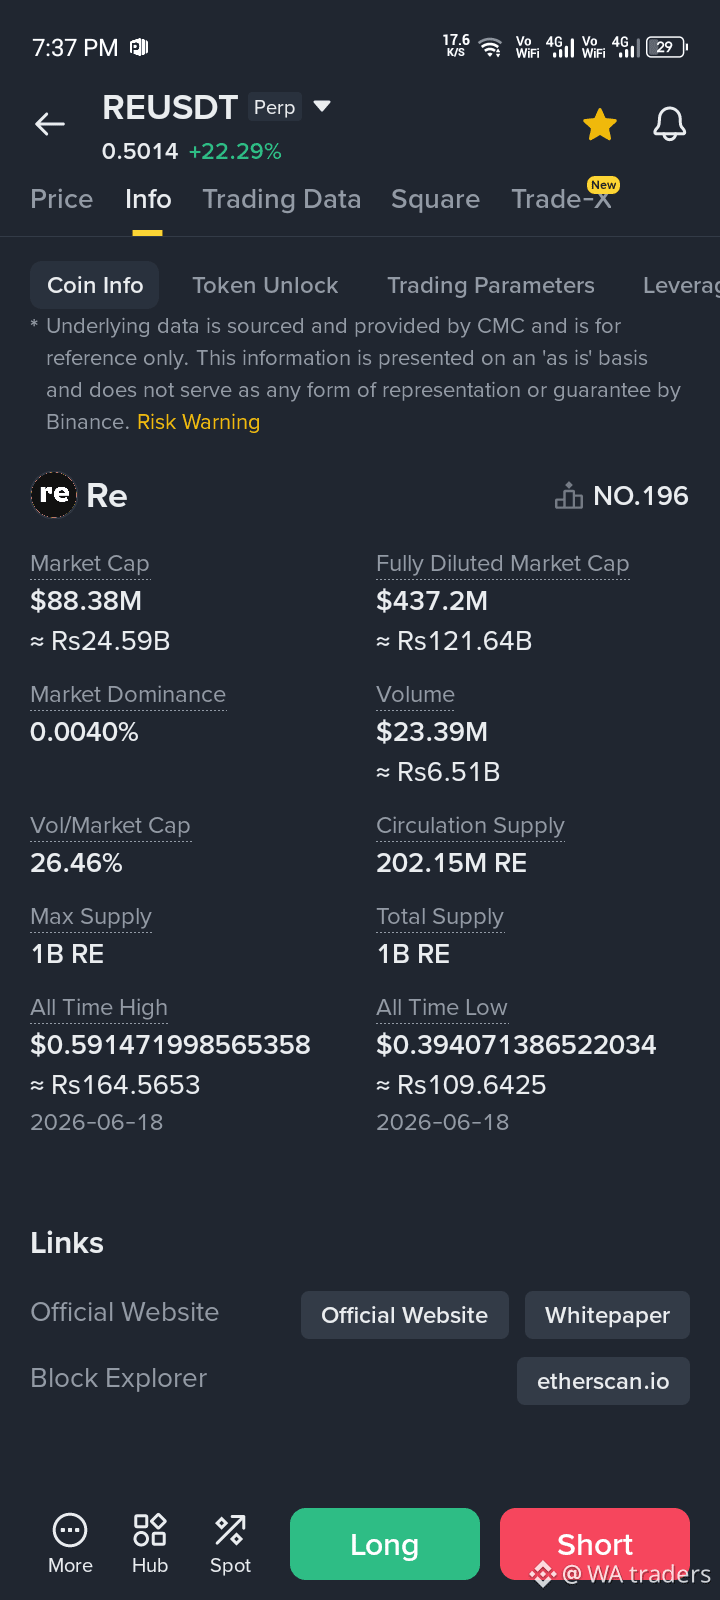720x1600 pixels.
Task: Open the Trading Data tab
Action: pos(282,199)
